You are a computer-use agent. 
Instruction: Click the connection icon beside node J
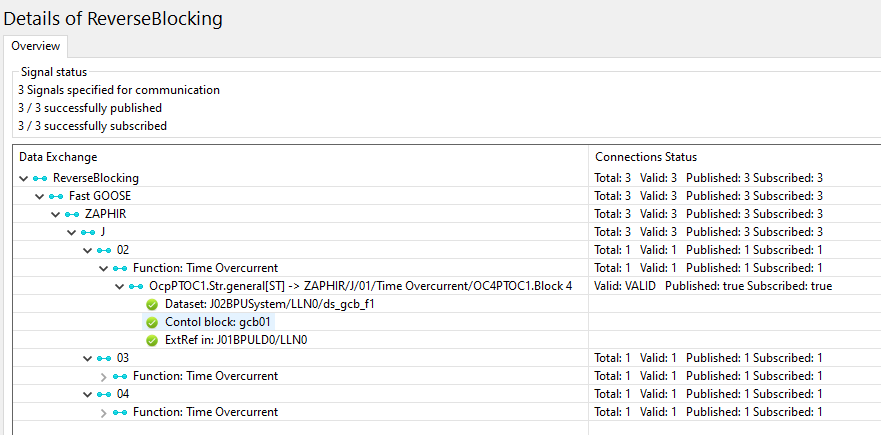[x=88, y=232]
